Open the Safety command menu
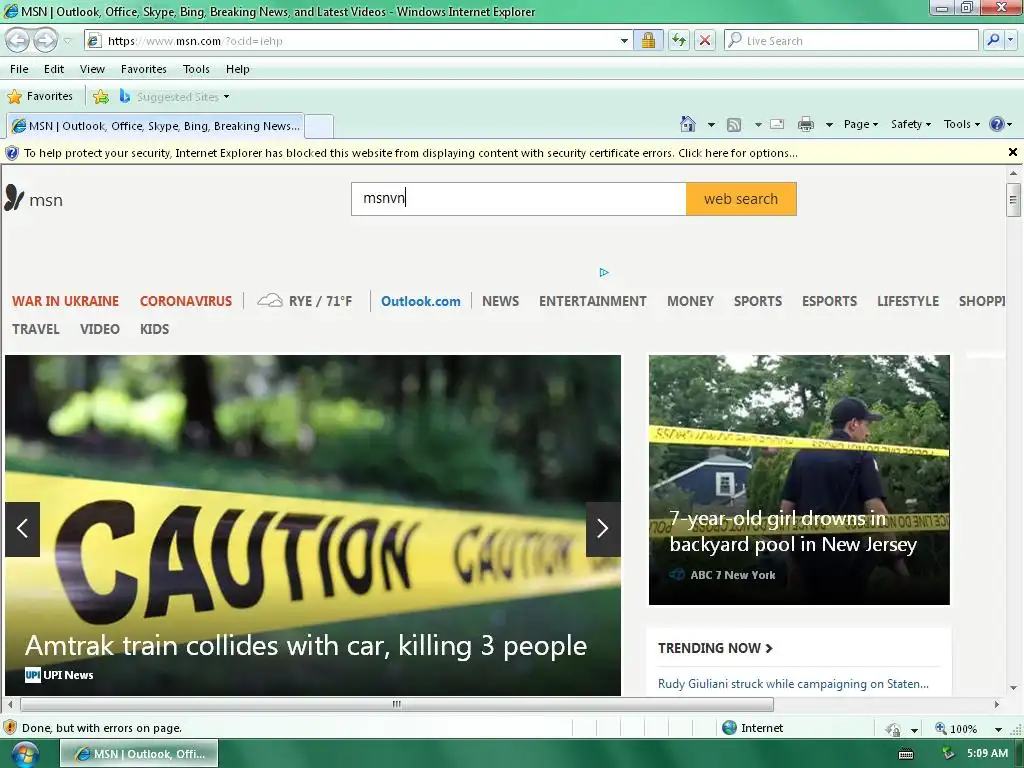The height and width of the screenshot is (768, 1024). (911, 124)
